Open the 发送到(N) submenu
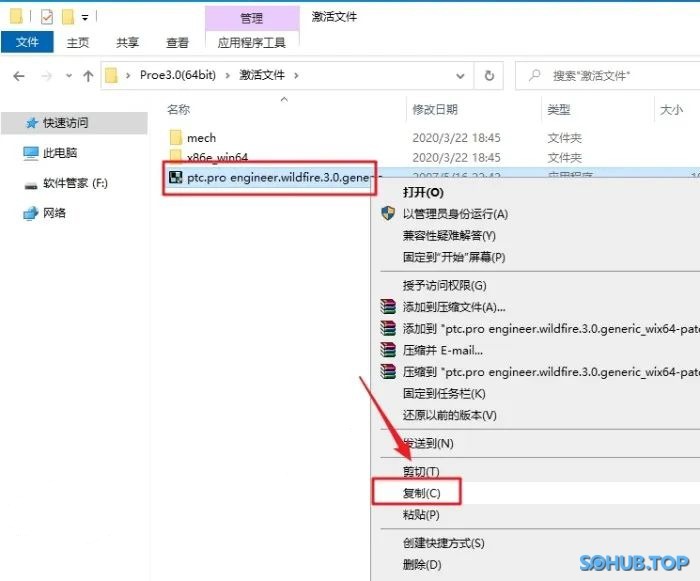 [x=428, y=443]
